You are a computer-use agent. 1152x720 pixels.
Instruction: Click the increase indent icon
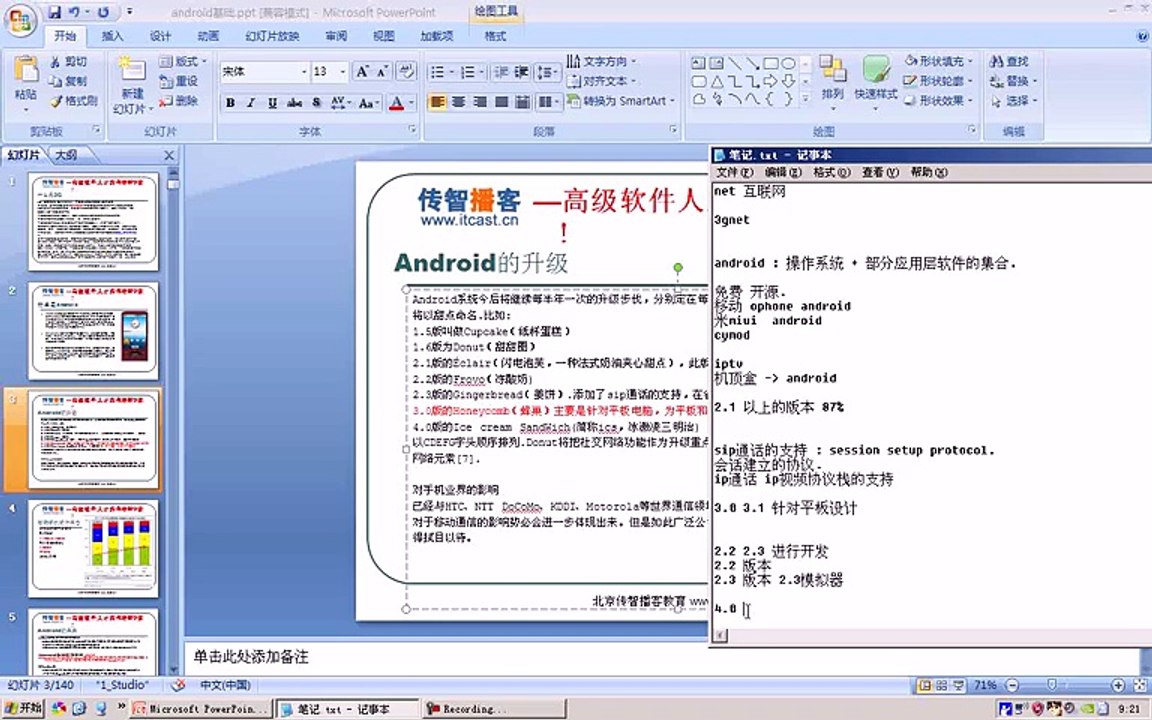tap(522, 71)
